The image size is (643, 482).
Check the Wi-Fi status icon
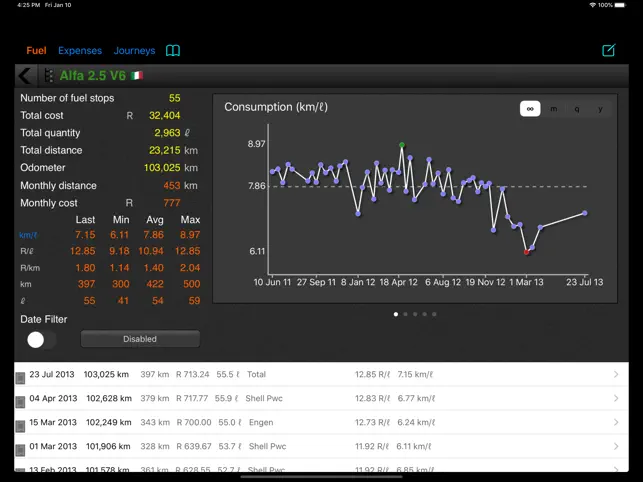pyautogui.click(x=593, y=5)
